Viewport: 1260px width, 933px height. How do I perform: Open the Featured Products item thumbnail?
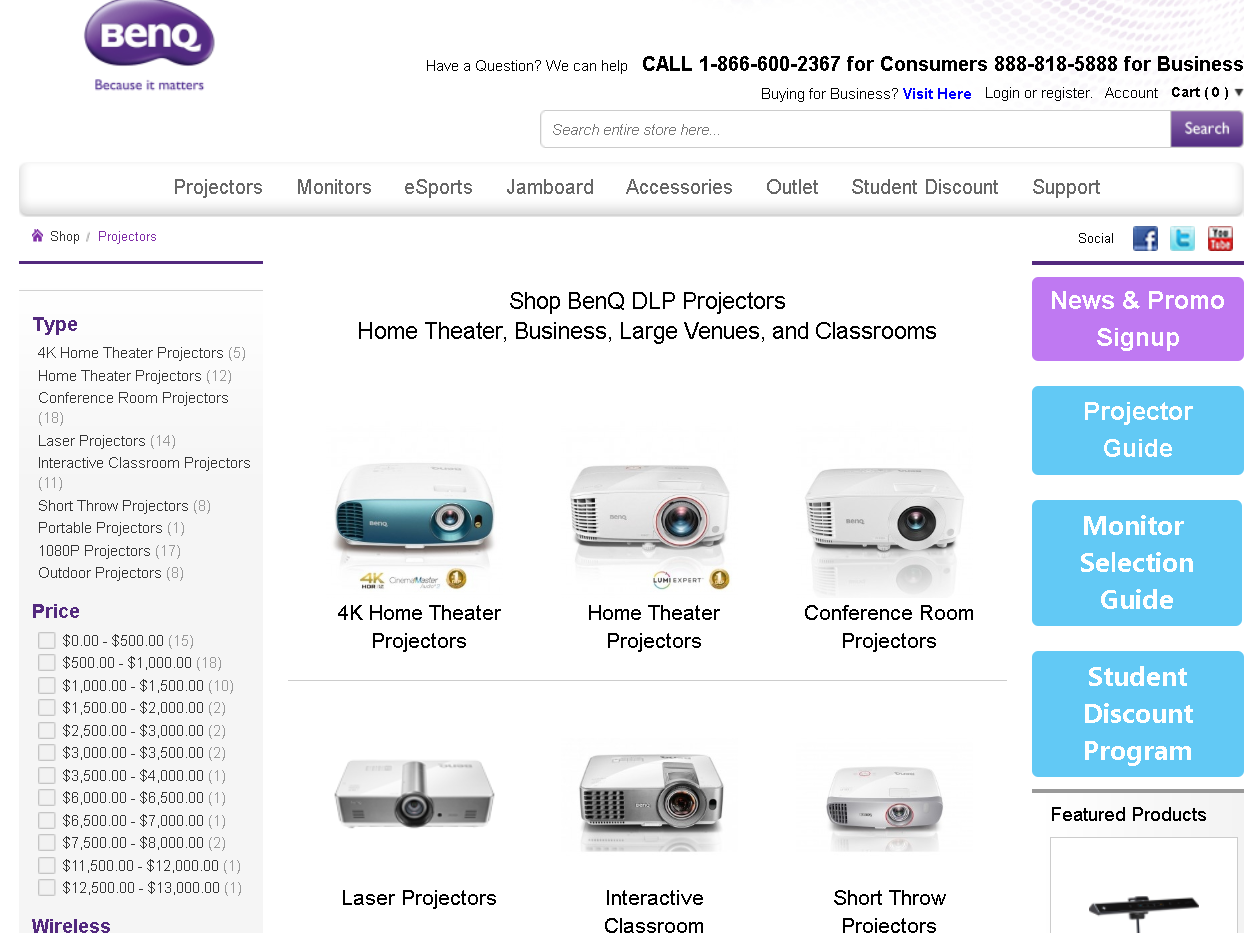coord(1143,885)
